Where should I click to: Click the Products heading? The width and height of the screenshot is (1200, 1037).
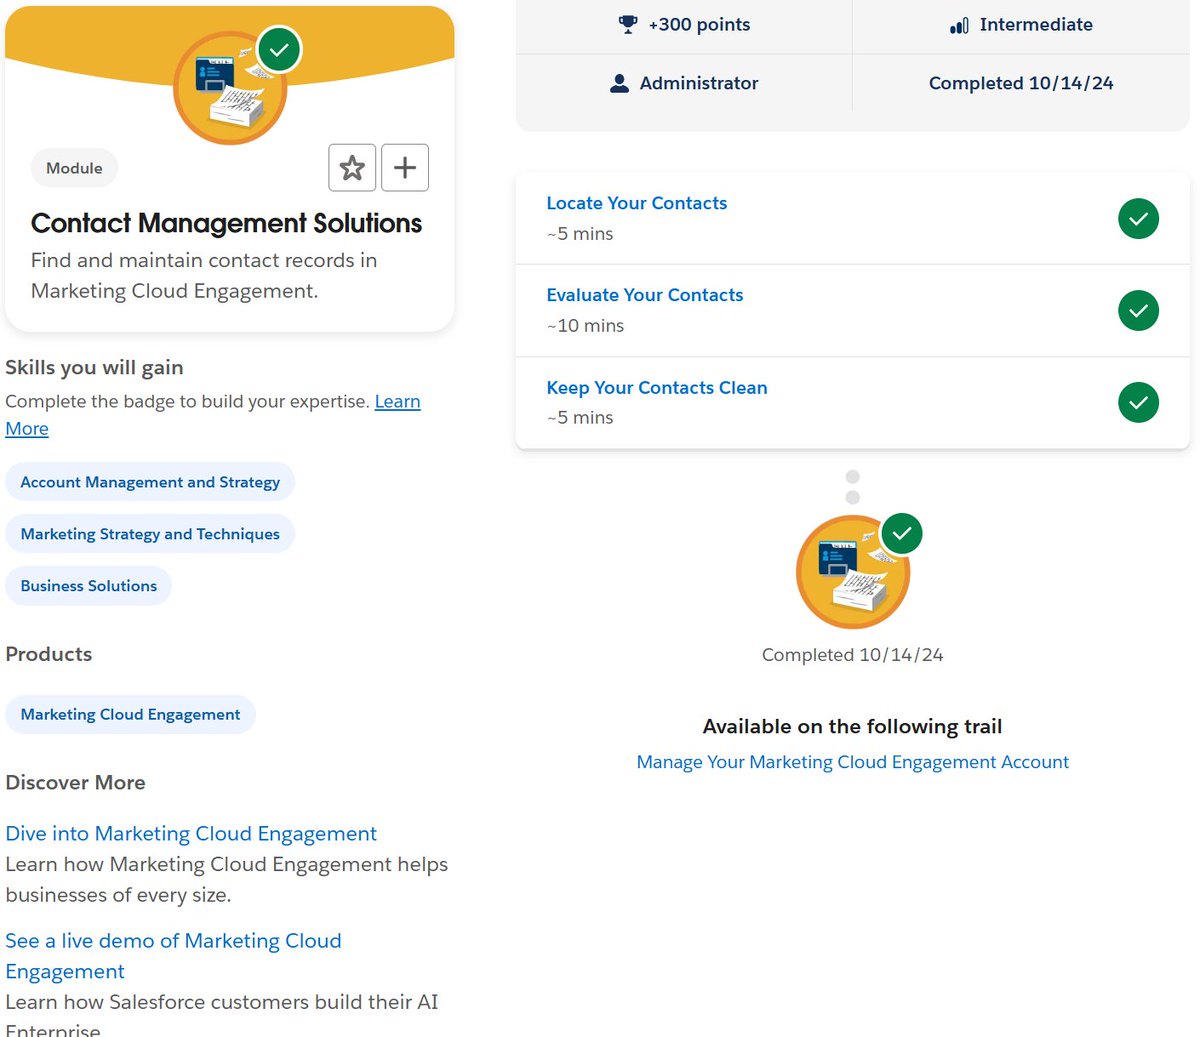point(49,654)
